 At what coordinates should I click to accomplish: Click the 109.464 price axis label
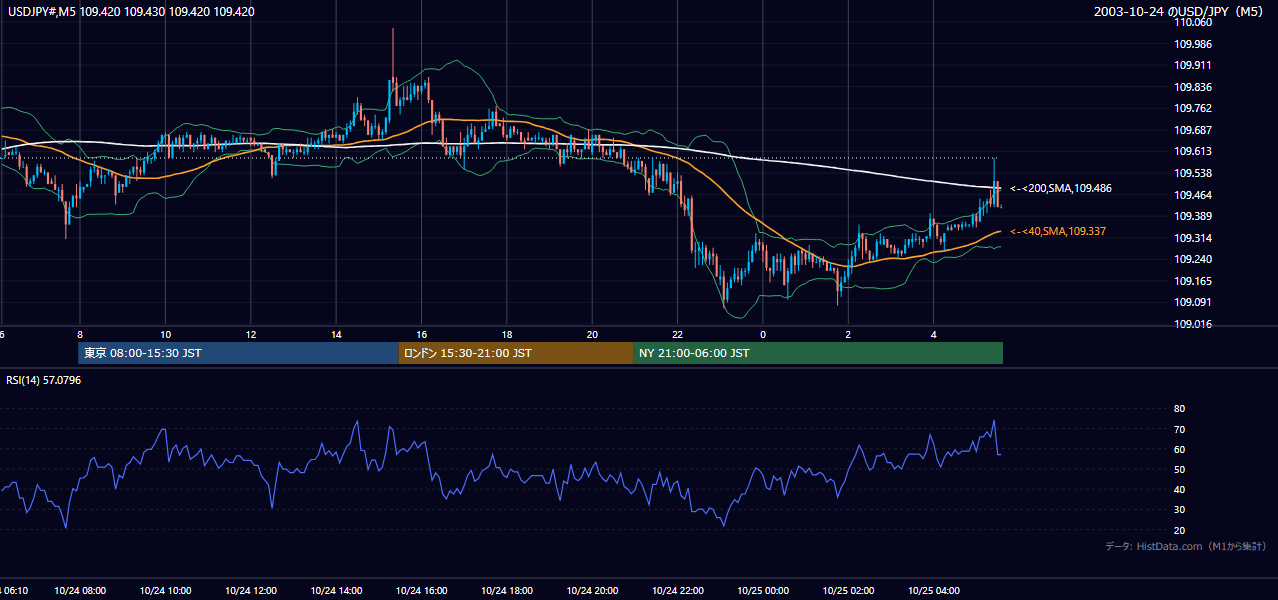pos(1194,195)
